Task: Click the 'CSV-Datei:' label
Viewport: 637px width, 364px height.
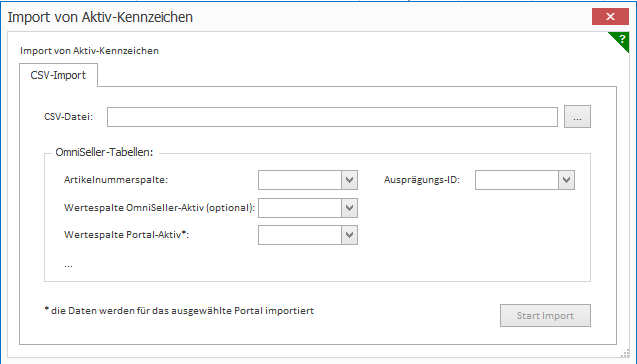Action: [68, 117]
